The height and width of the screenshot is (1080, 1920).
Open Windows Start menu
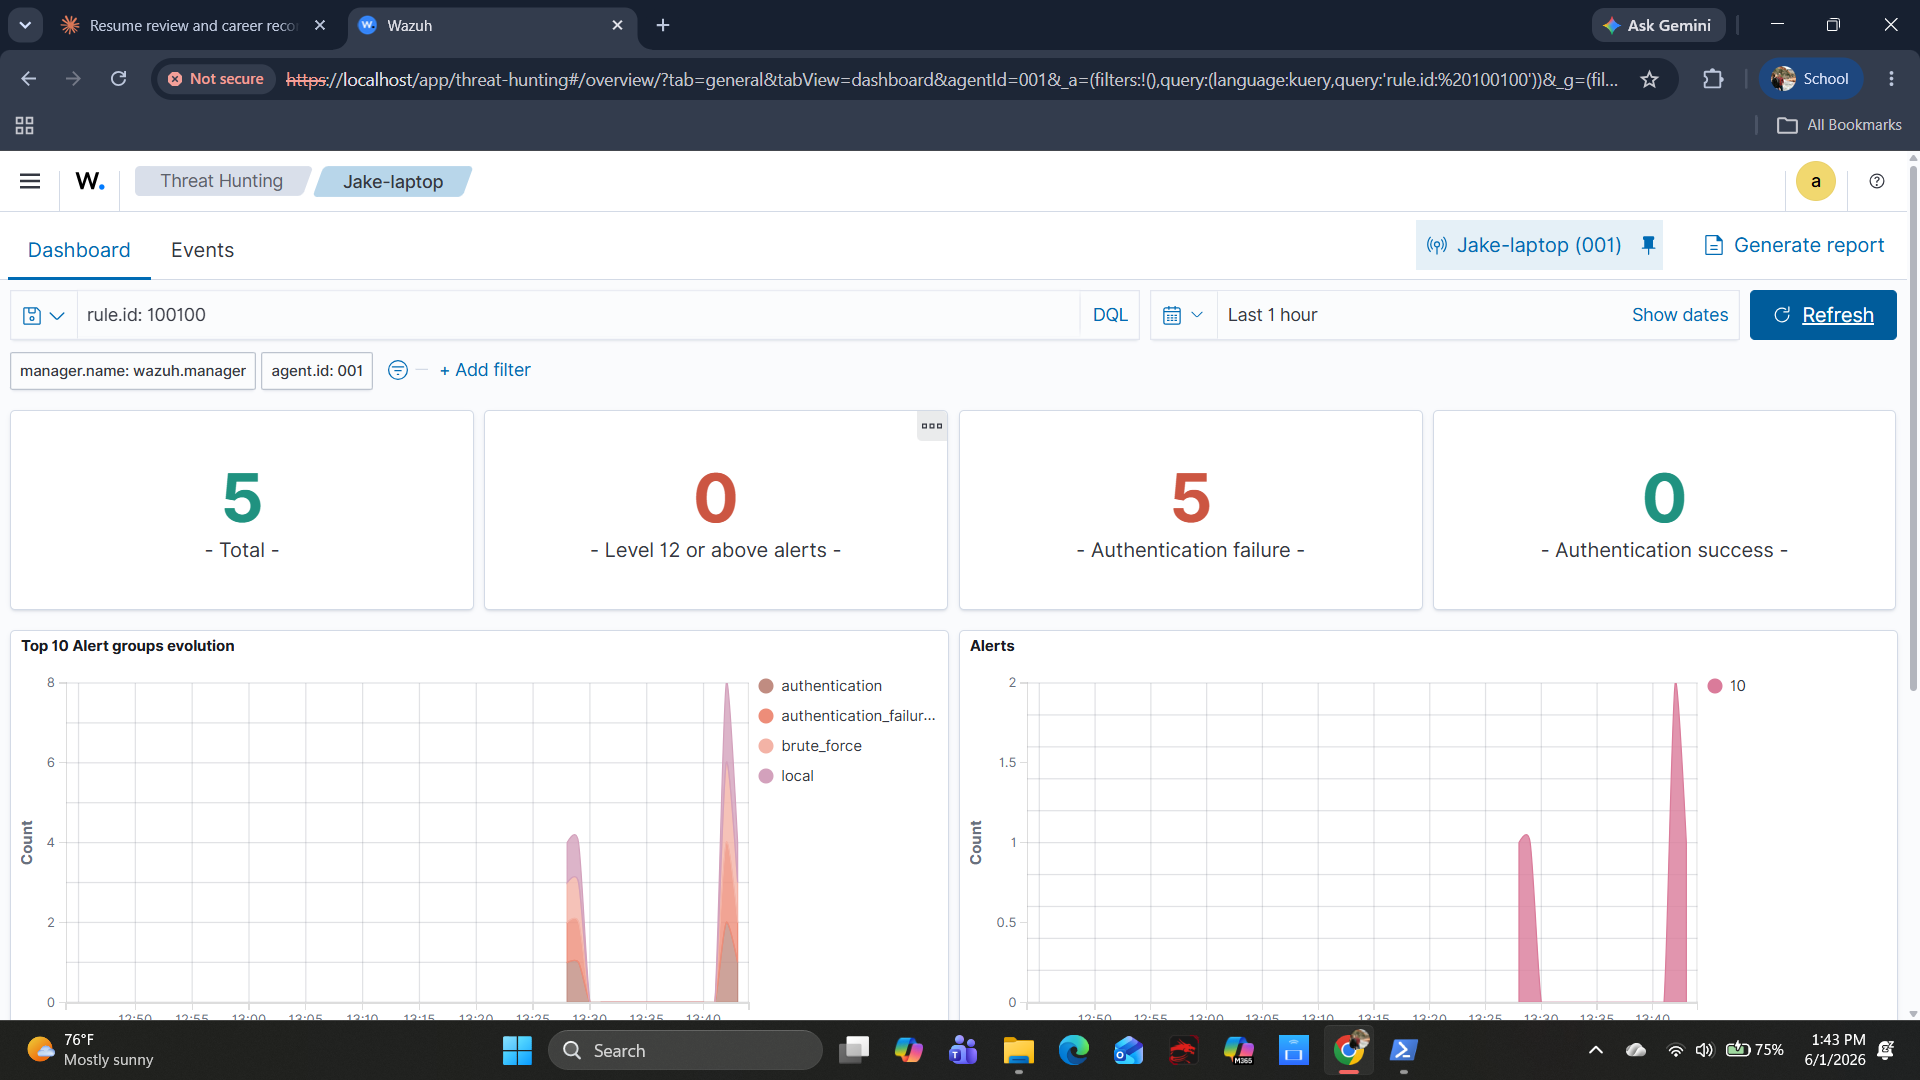point(517,1050)
